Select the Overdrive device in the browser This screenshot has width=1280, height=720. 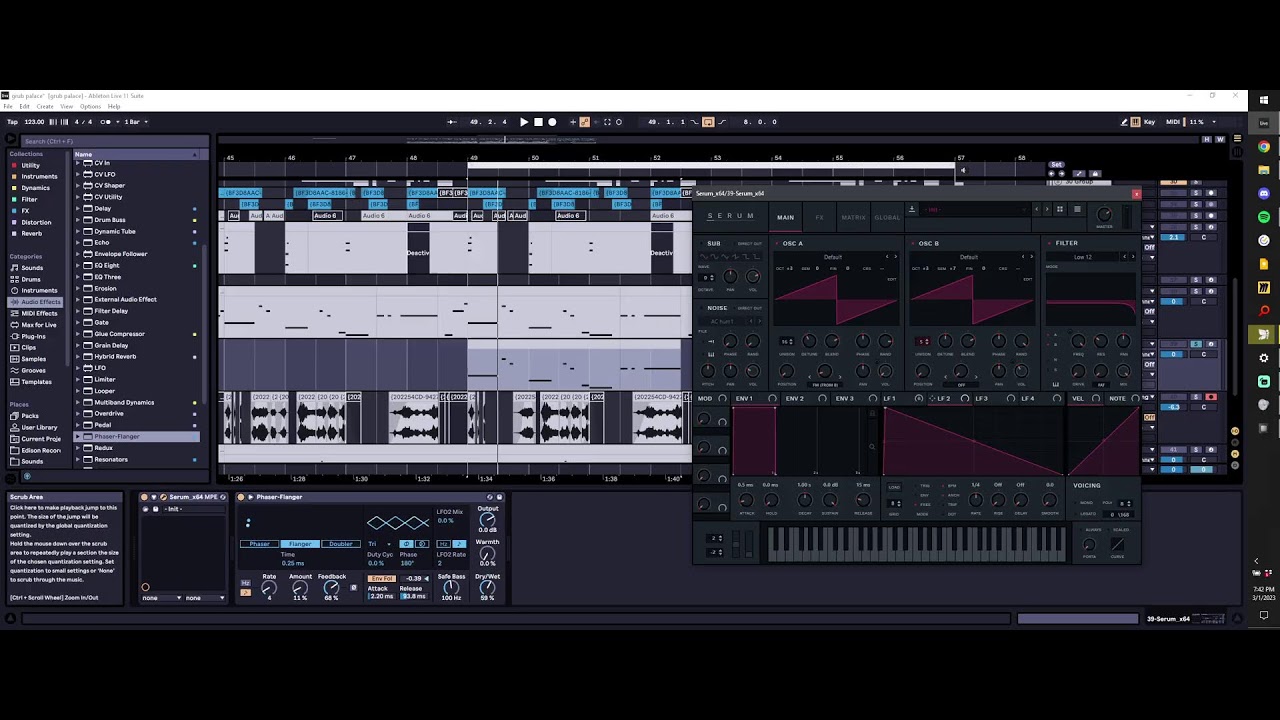coord(109,414)
